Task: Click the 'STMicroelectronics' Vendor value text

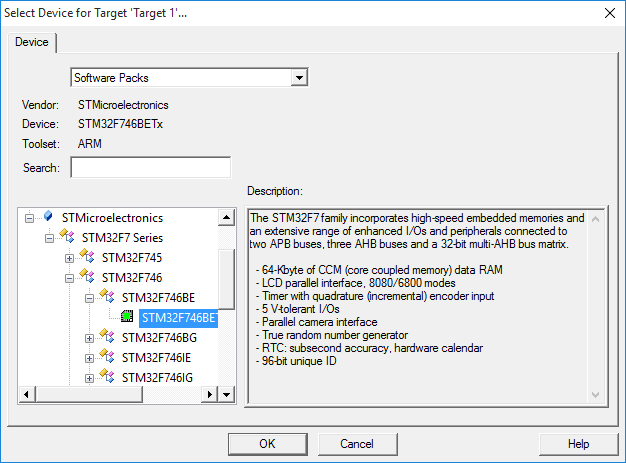Action: click(123, 105)
